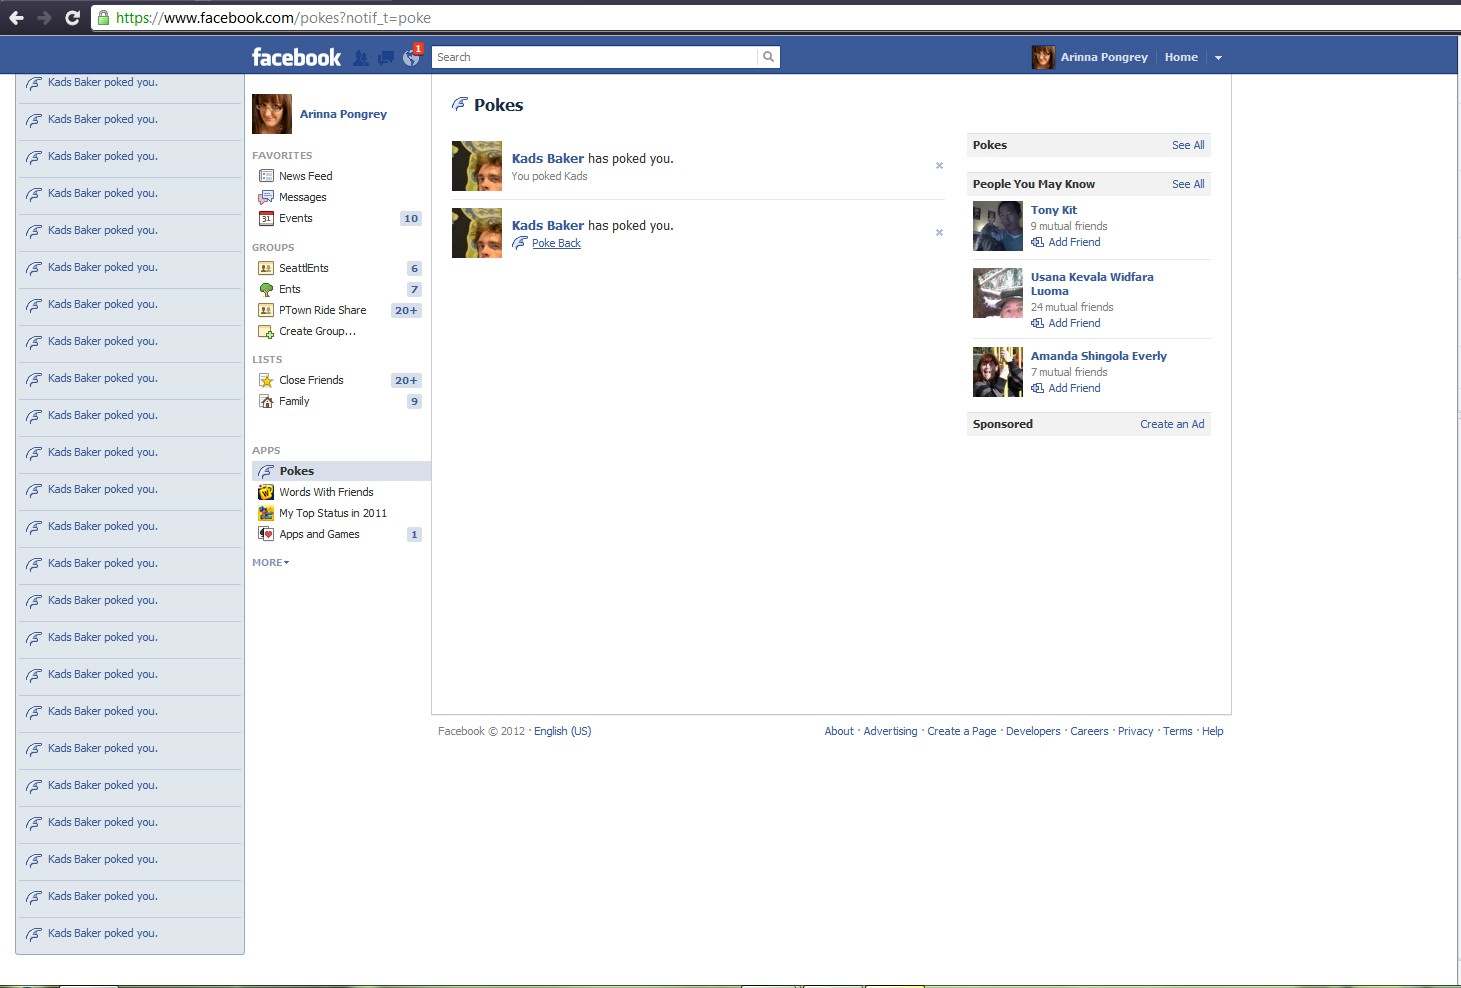
Task: Open Usana Kevala Widfara Luoma's profile link
Action: (1092, 284)
